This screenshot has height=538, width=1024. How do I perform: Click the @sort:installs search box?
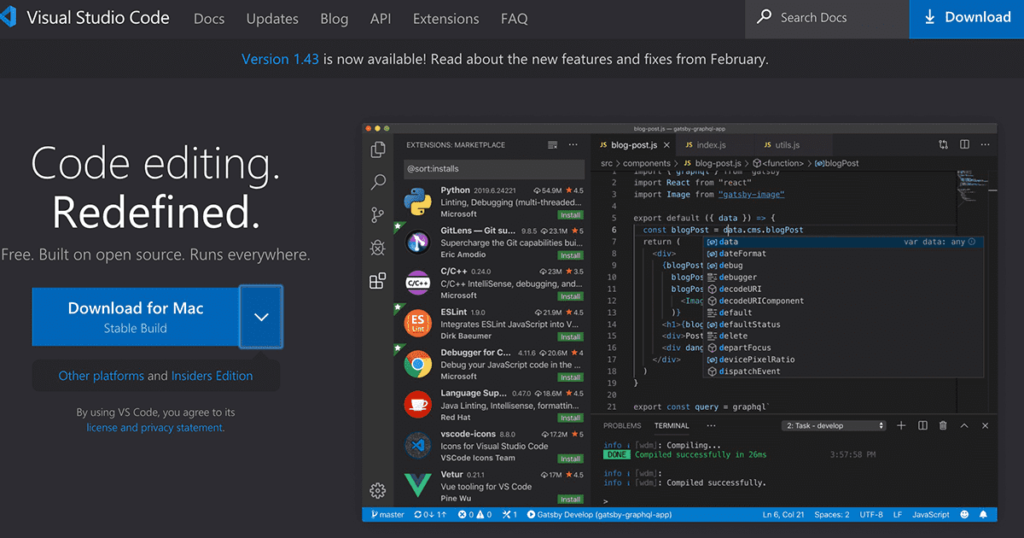(x=494, y=168)
